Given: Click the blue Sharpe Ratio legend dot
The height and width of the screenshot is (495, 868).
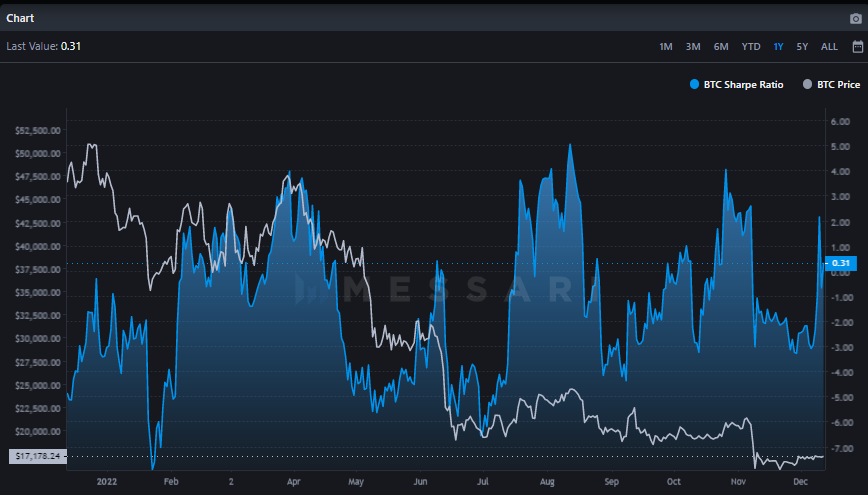Looking at the screenshot, I should [x=694, y=84].
